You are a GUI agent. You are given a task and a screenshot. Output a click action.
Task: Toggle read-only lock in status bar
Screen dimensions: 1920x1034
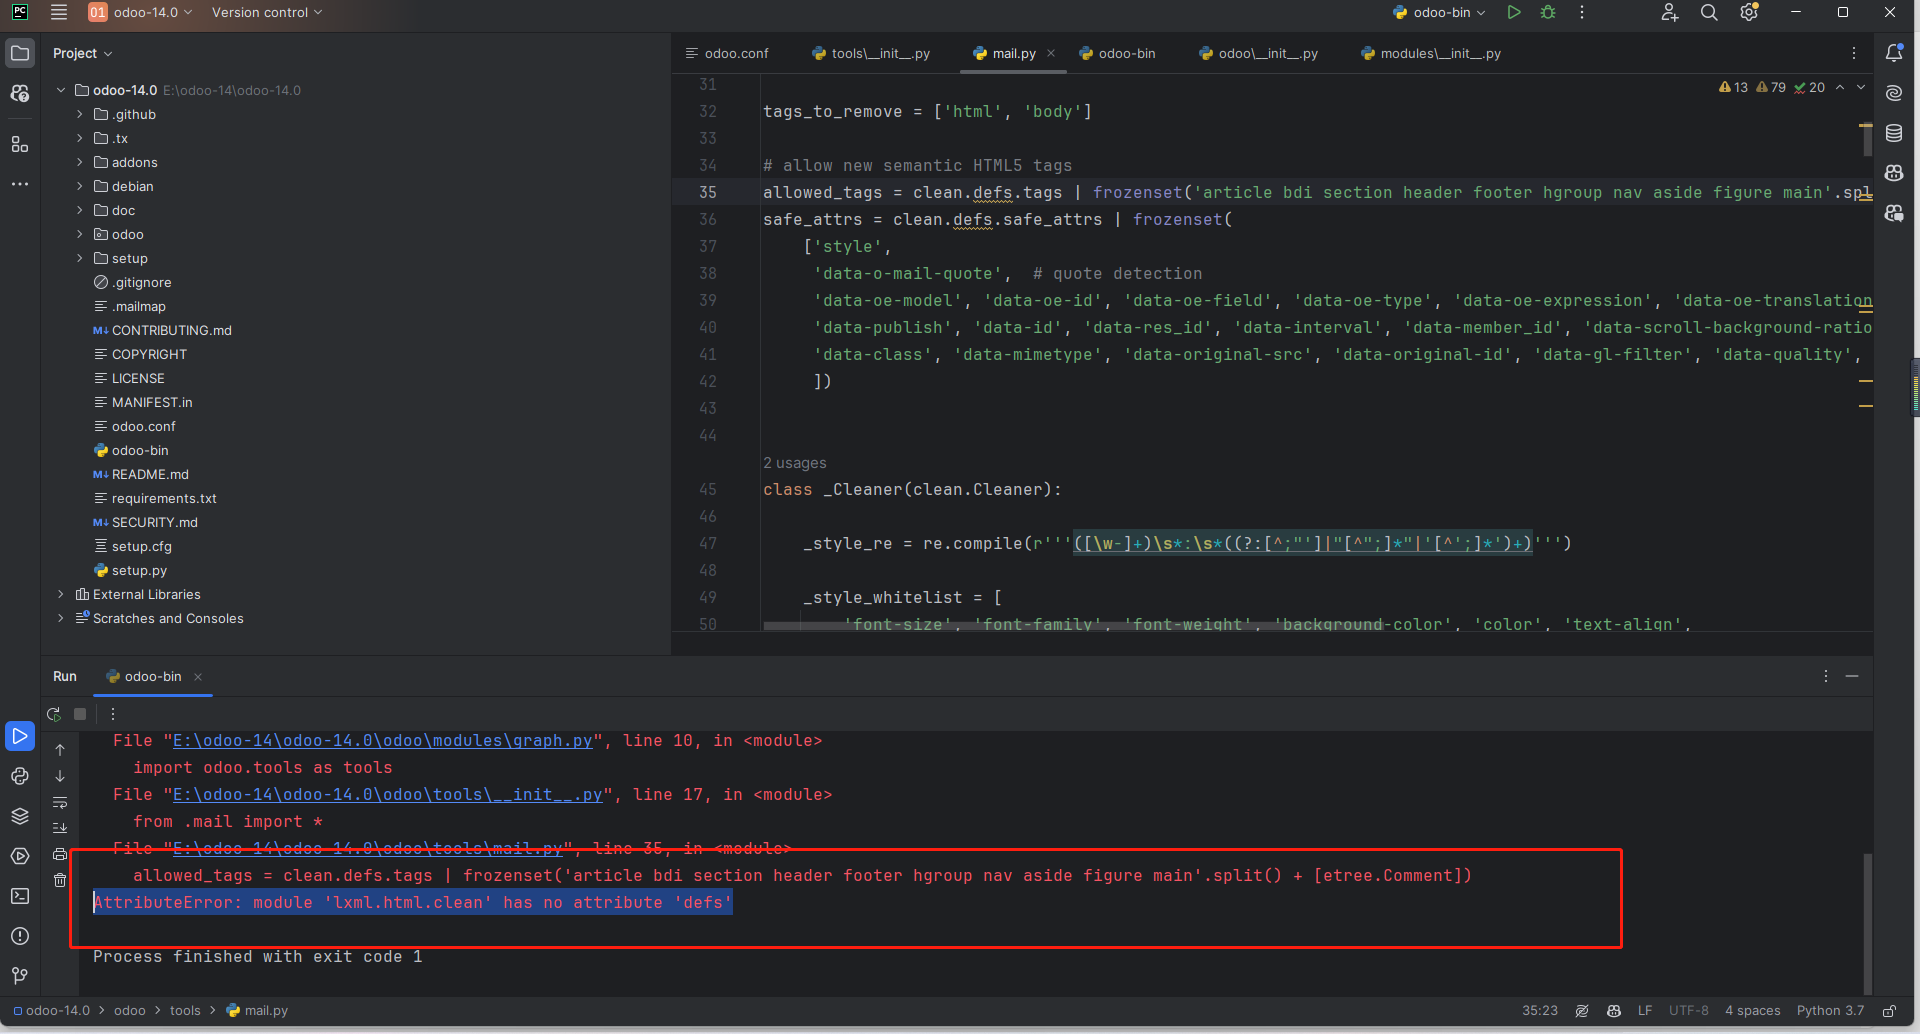[x=1889, y=1011]
